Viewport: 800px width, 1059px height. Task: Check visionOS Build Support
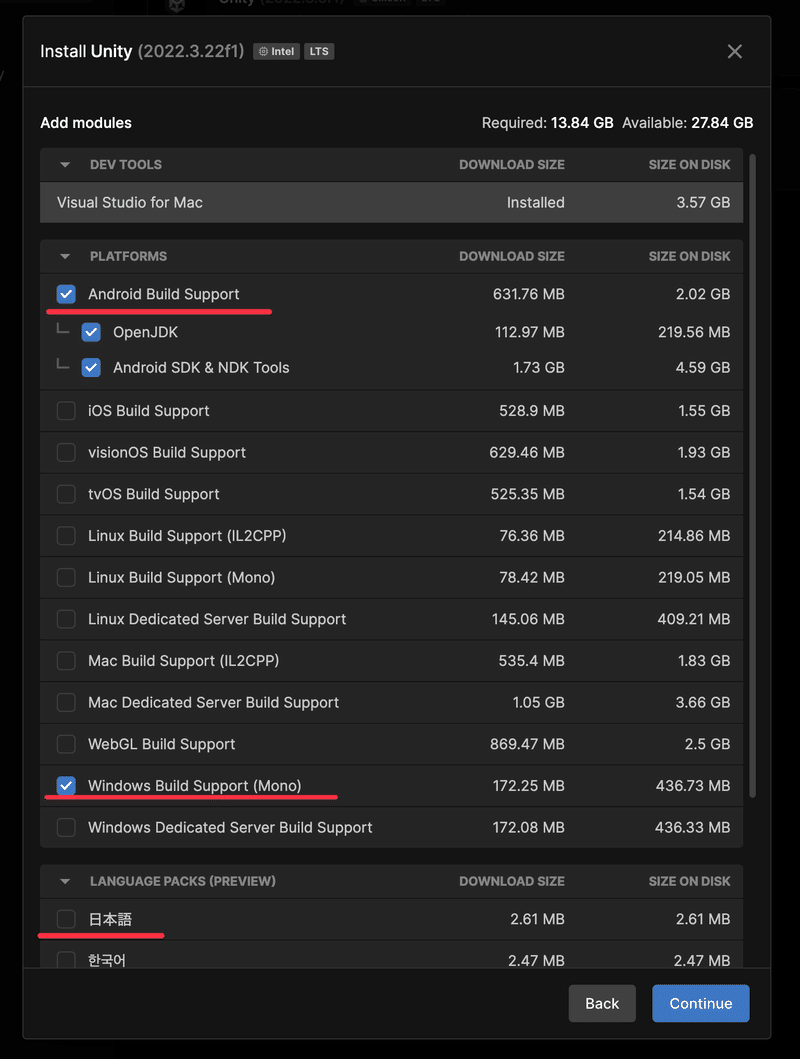(66, 453)
